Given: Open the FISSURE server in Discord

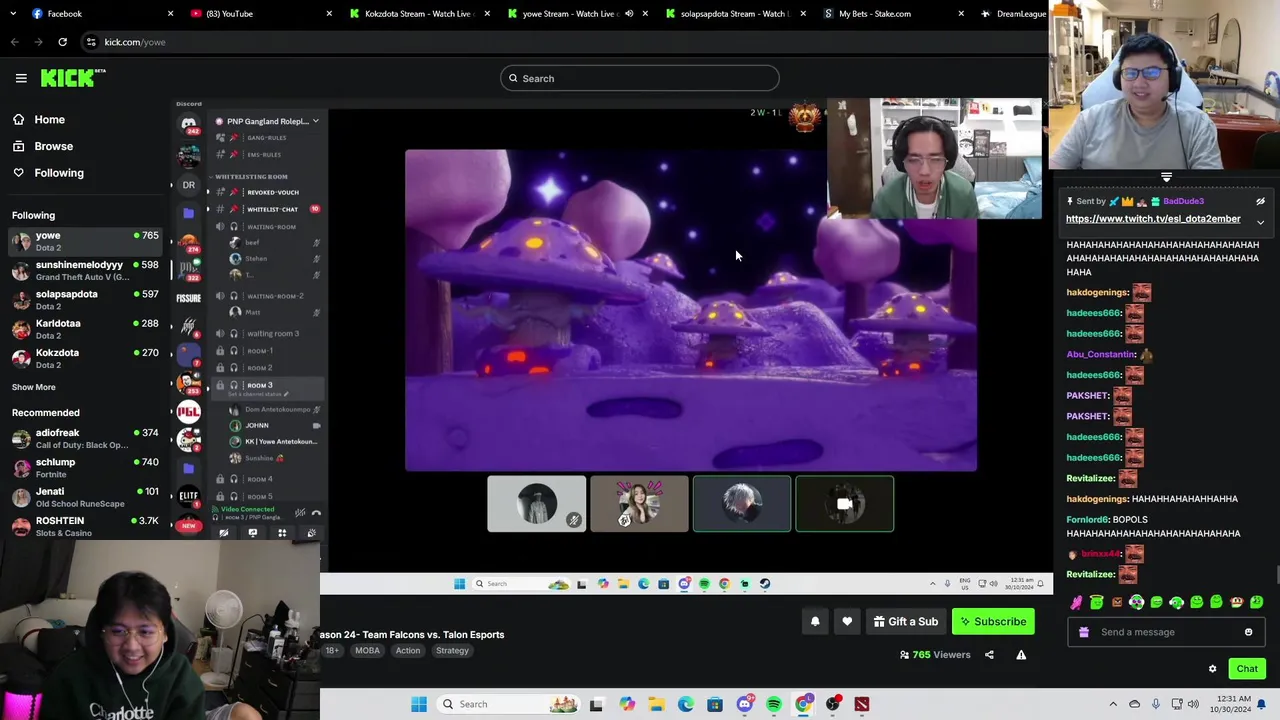Looking at the screenshot, I should point(188,298).
